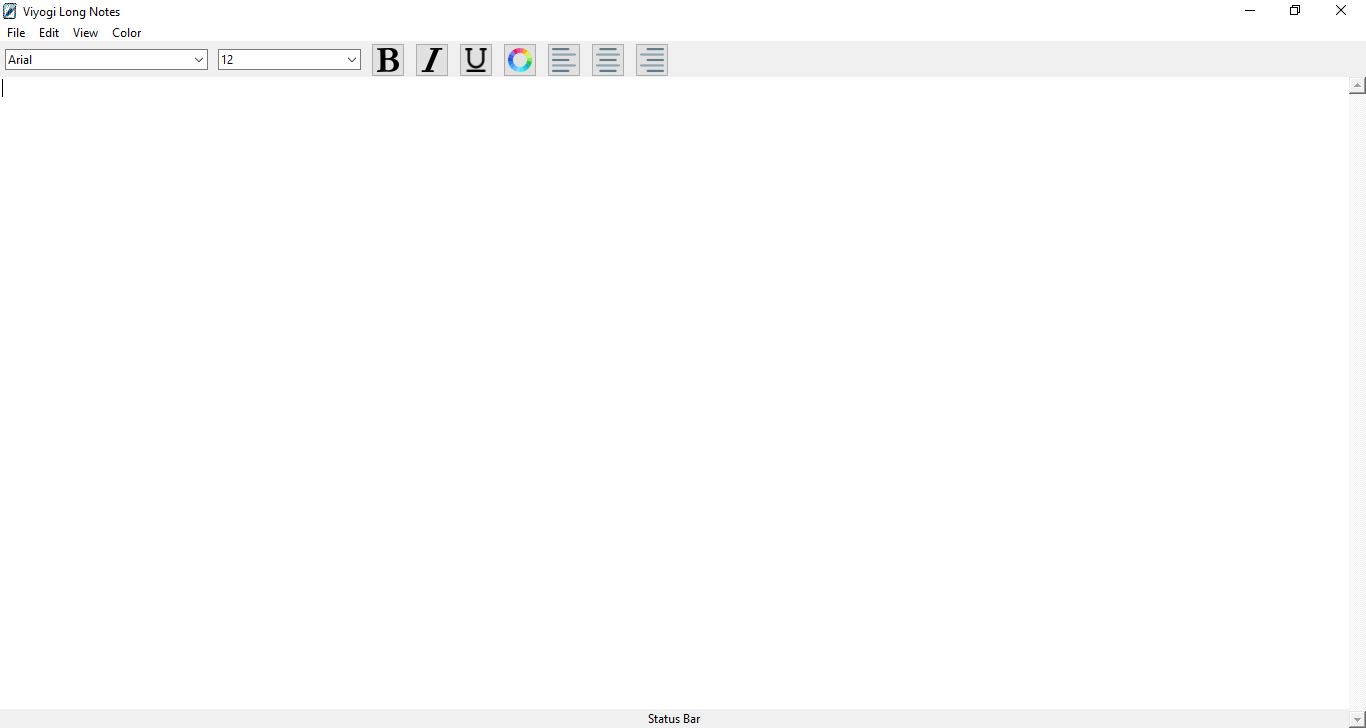Screen dimensions: 1366x728
Task: Click the Status Bar label
Action: 674,719
